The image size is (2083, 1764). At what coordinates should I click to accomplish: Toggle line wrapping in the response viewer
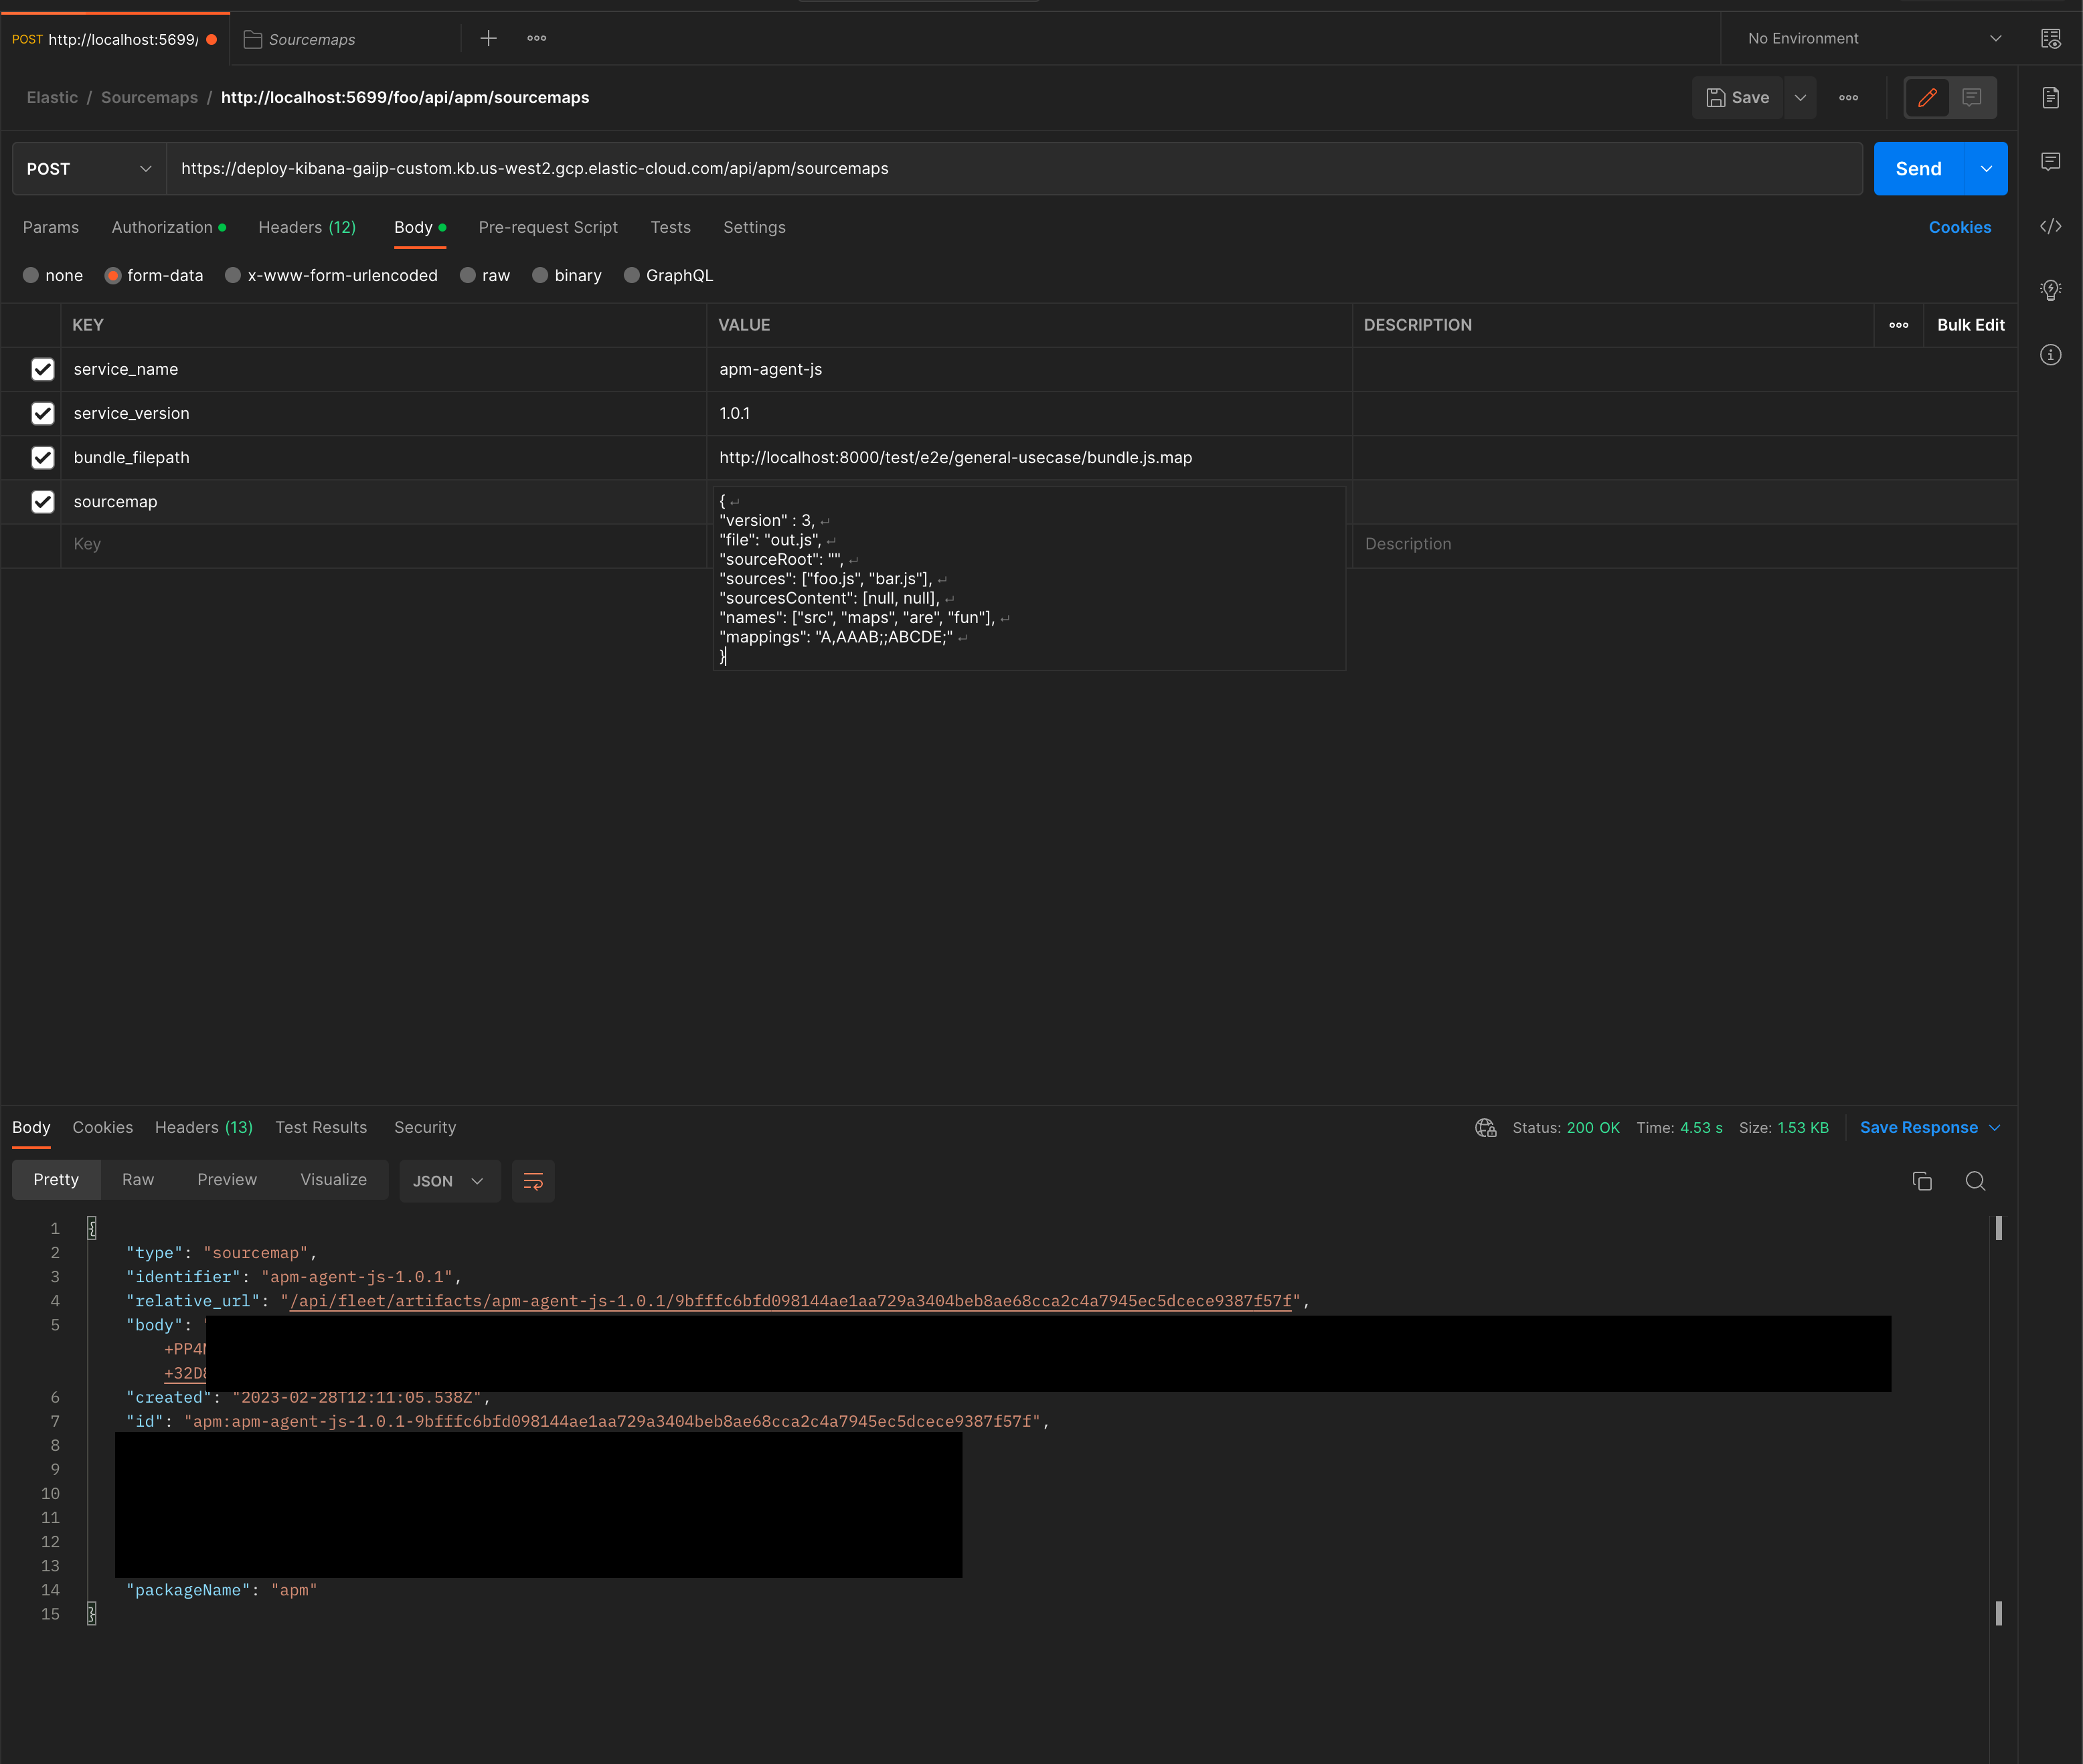pos(533,1181)
